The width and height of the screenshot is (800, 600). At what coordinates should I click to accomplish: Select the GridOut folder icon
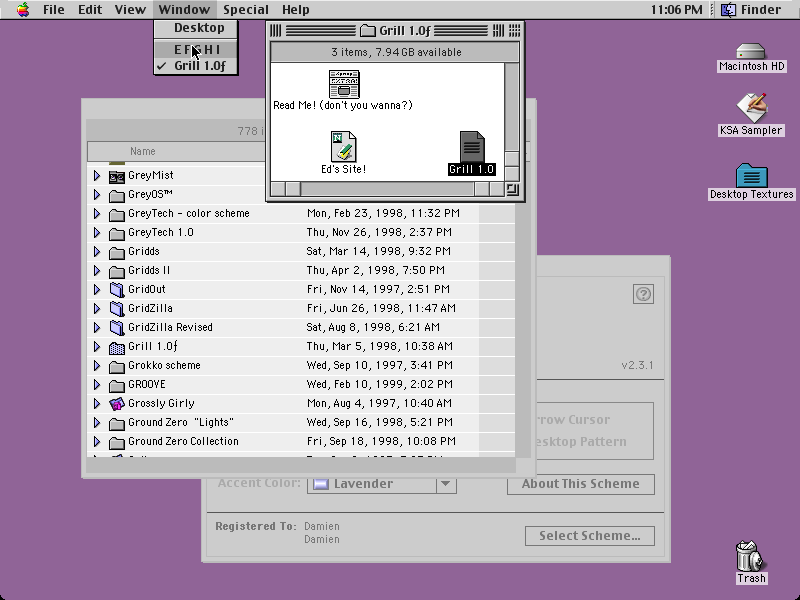pyautogui.click(x=117, y=290)
